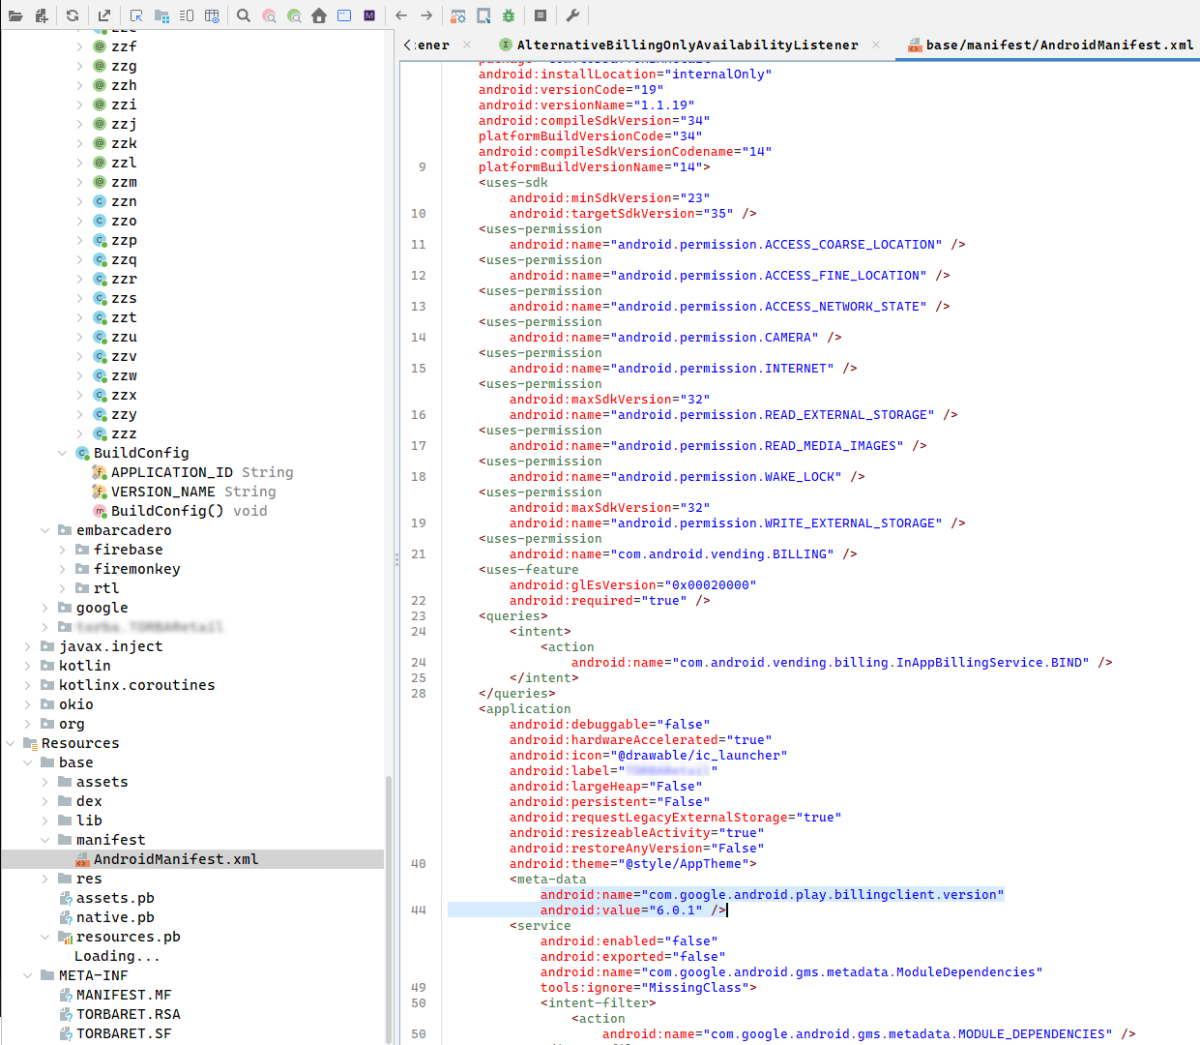Click the toolbar icon left of table-with-eye icon
Image resolution: width=1200 pixels, height=1045 pixels.
(187, 16)
